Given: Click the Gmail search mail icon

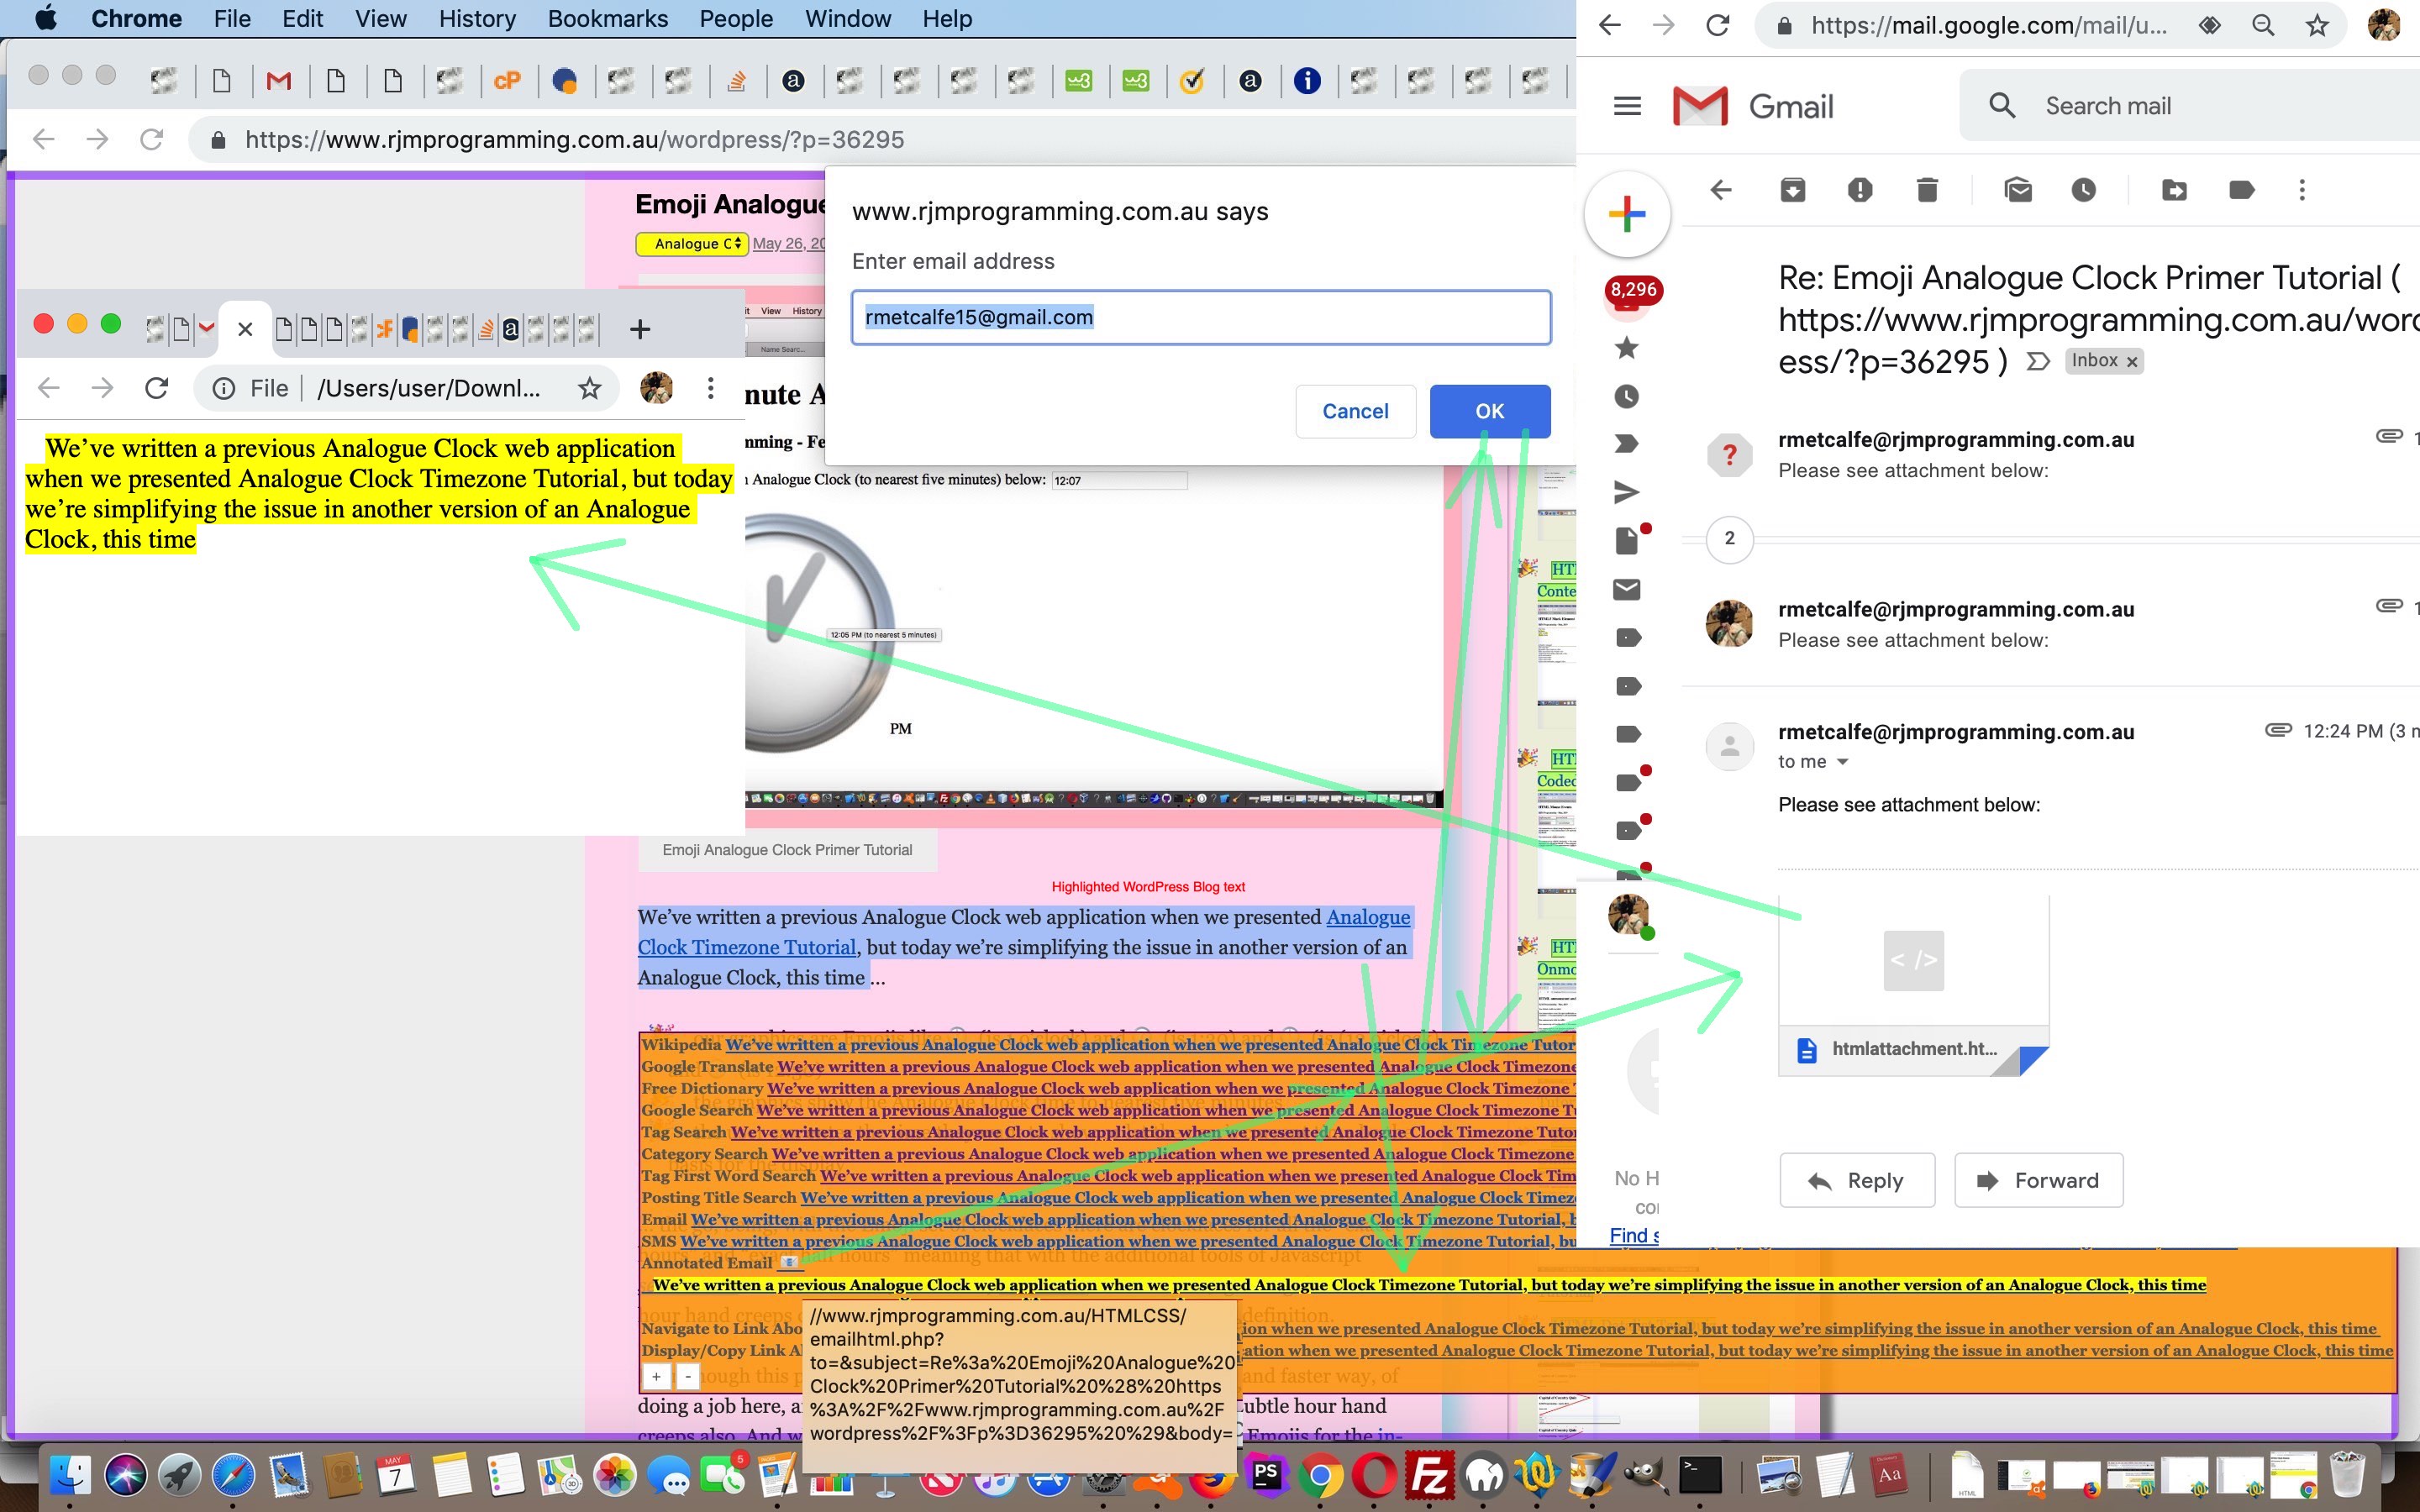Looking at the screenshot, I should [2003, 106].
